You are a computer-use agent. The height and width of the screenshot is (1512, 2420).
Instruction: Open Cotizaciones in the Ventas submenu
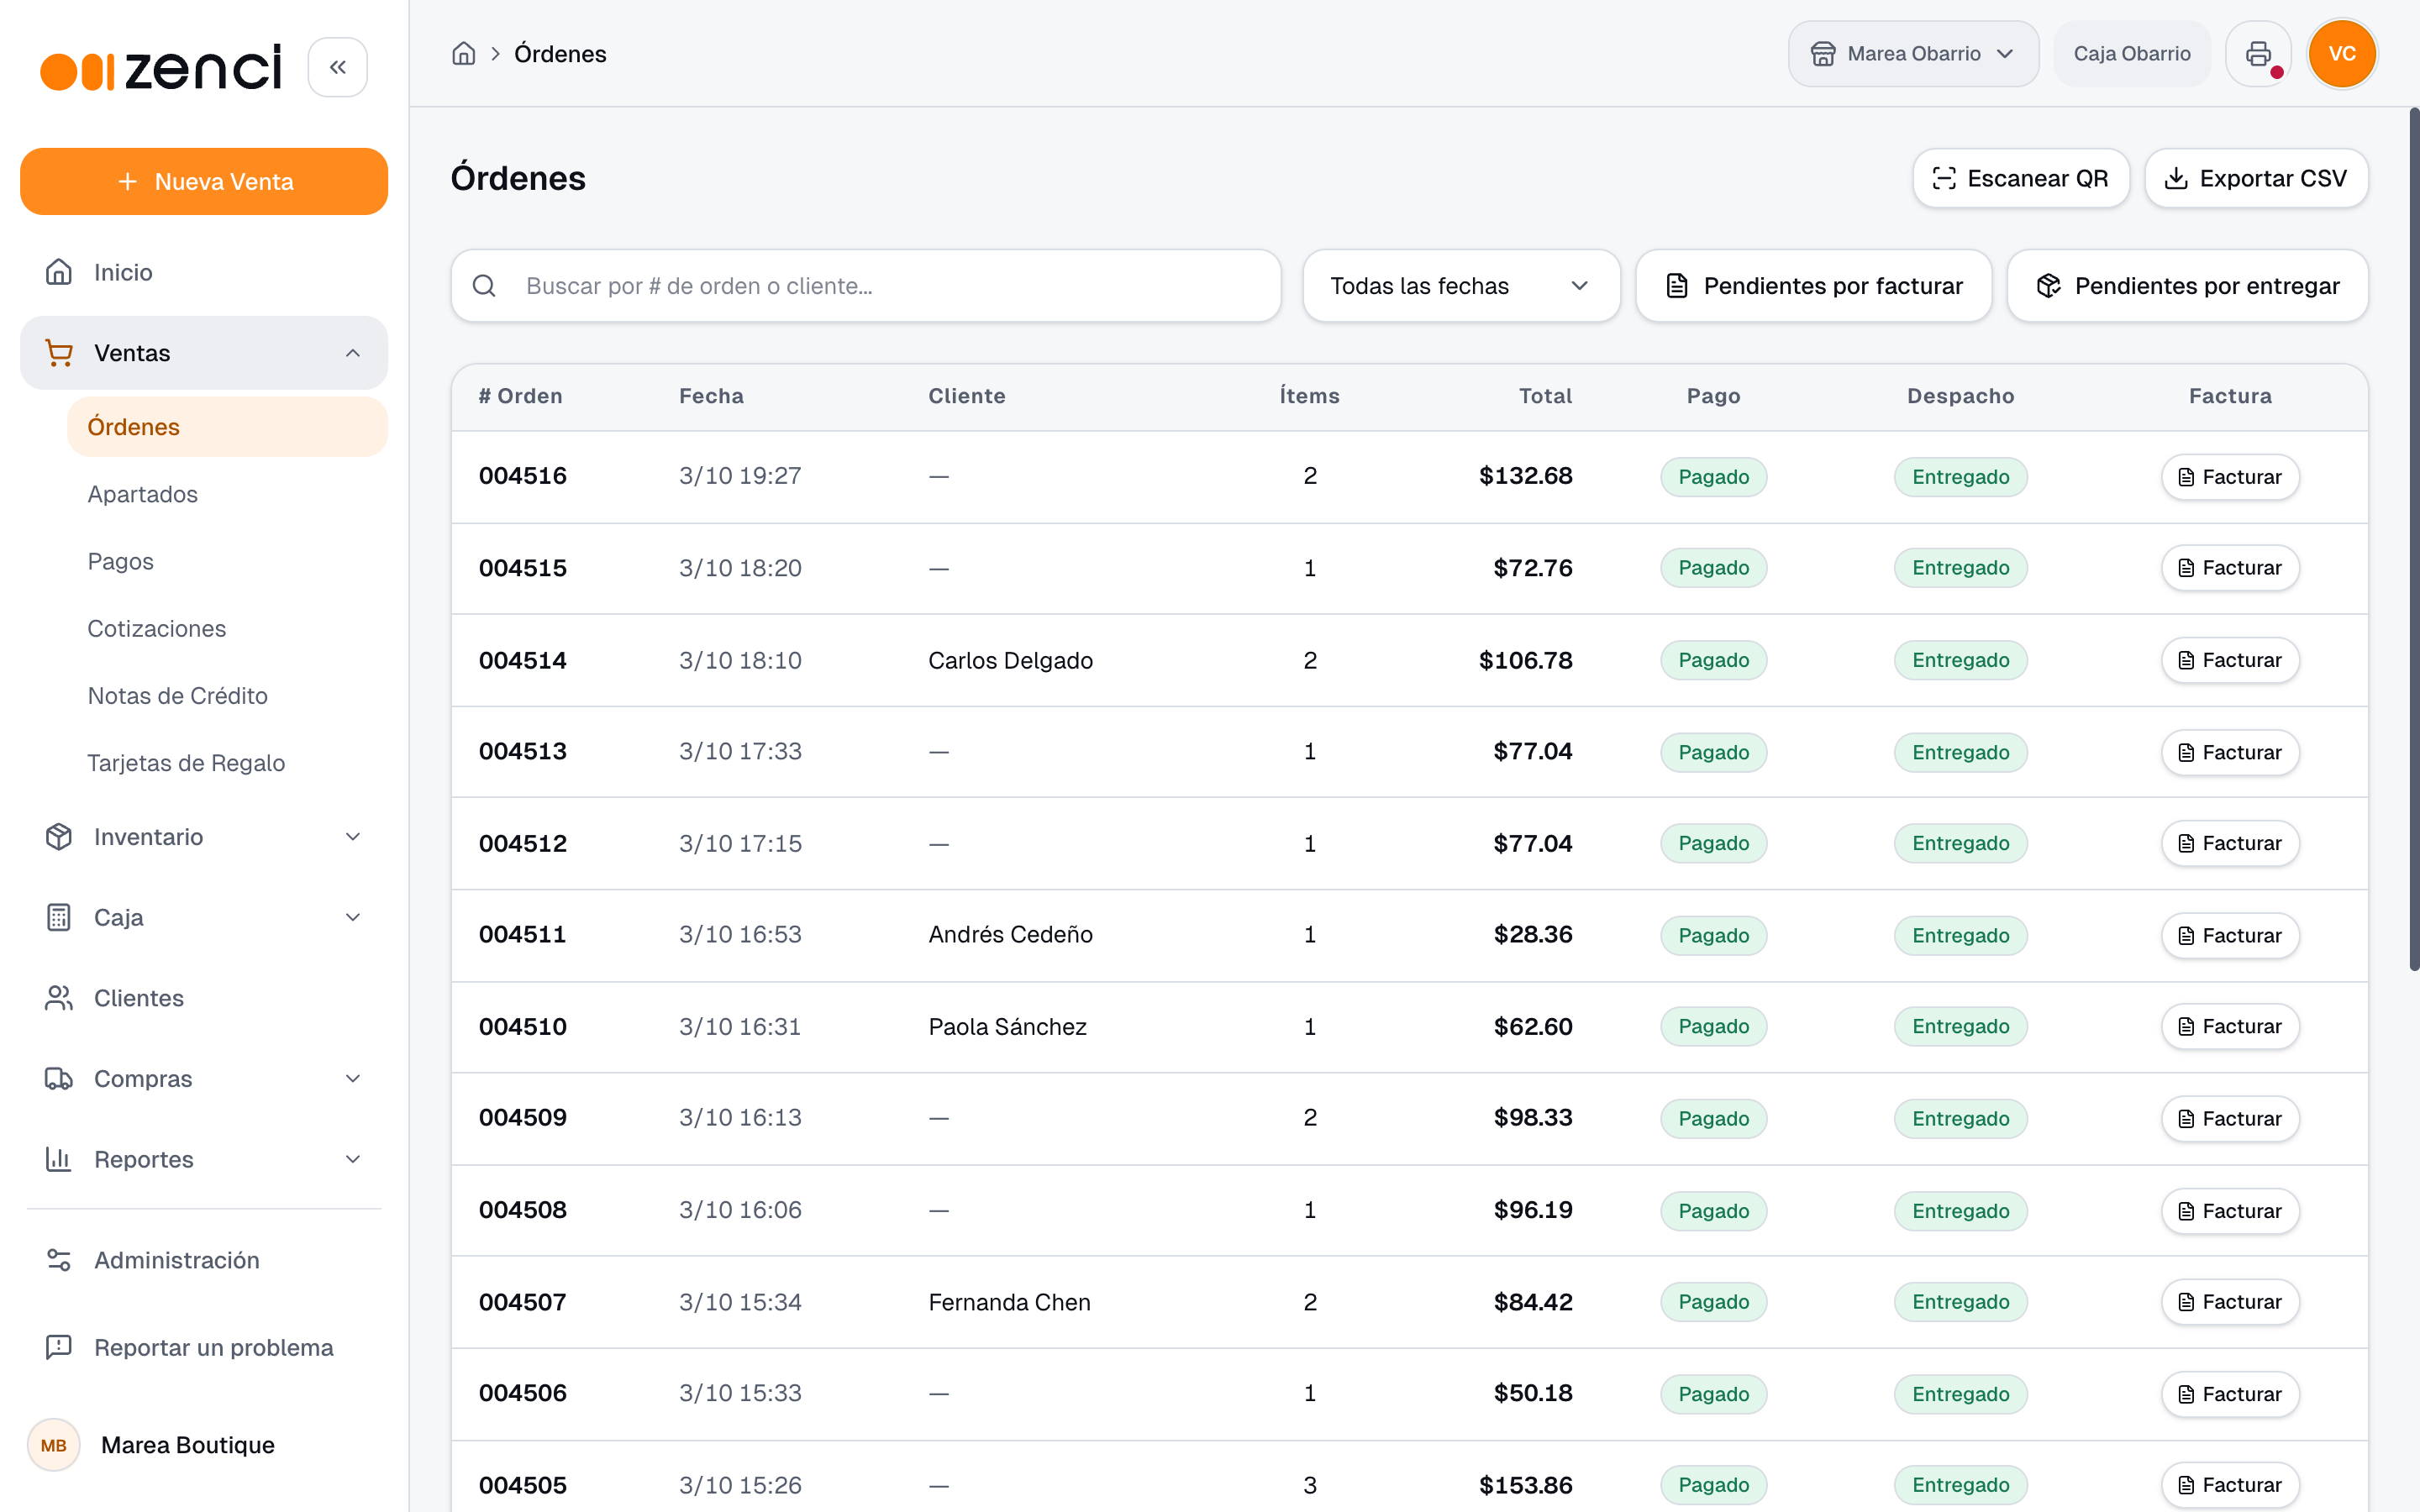tap(227, 628)
